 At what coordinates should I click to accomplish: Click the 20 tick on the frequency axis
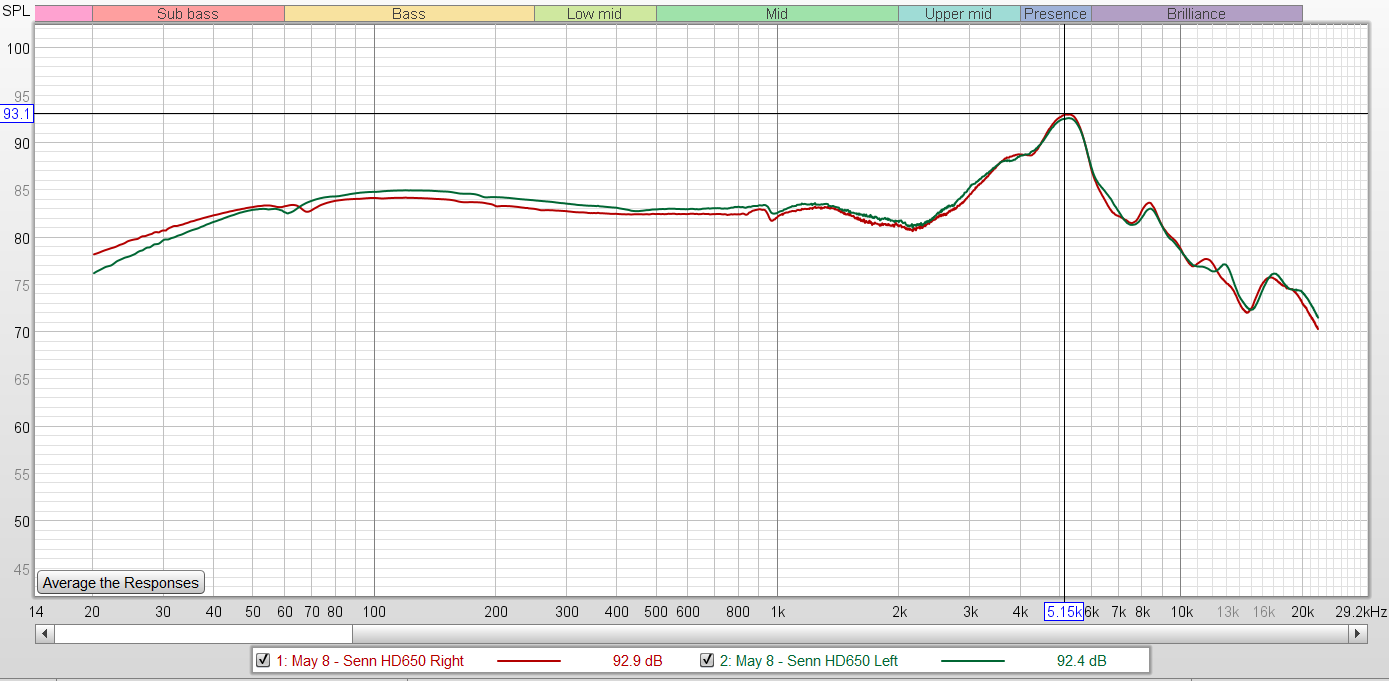[x=92, y=612]
